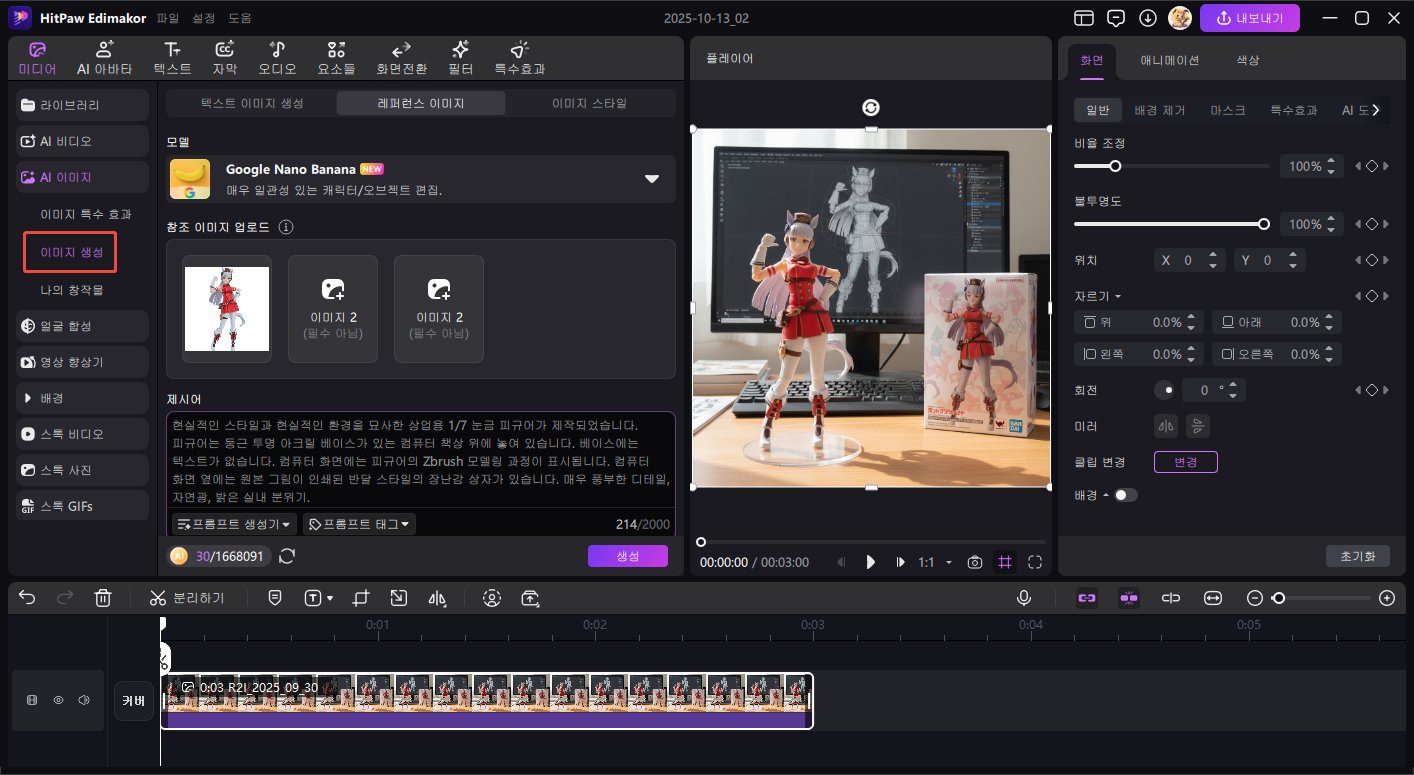Hide the track with the eye icon

[58, 700]
